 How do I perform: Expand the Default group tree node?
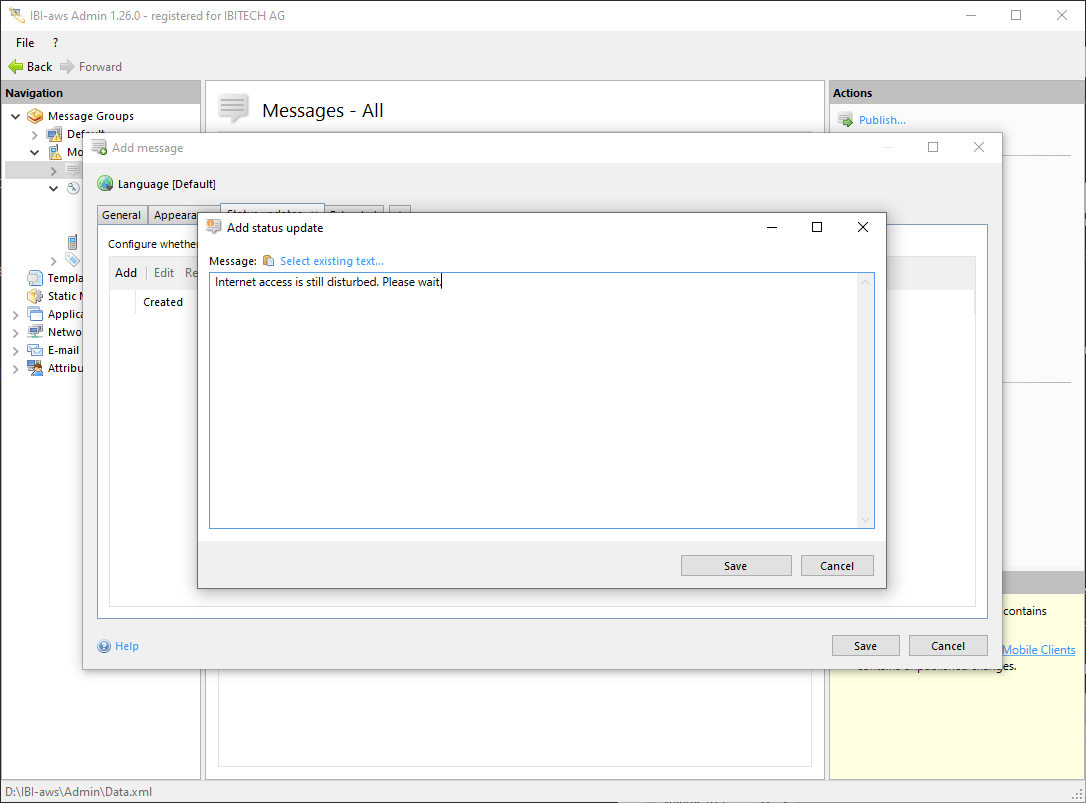pos(35,134)
